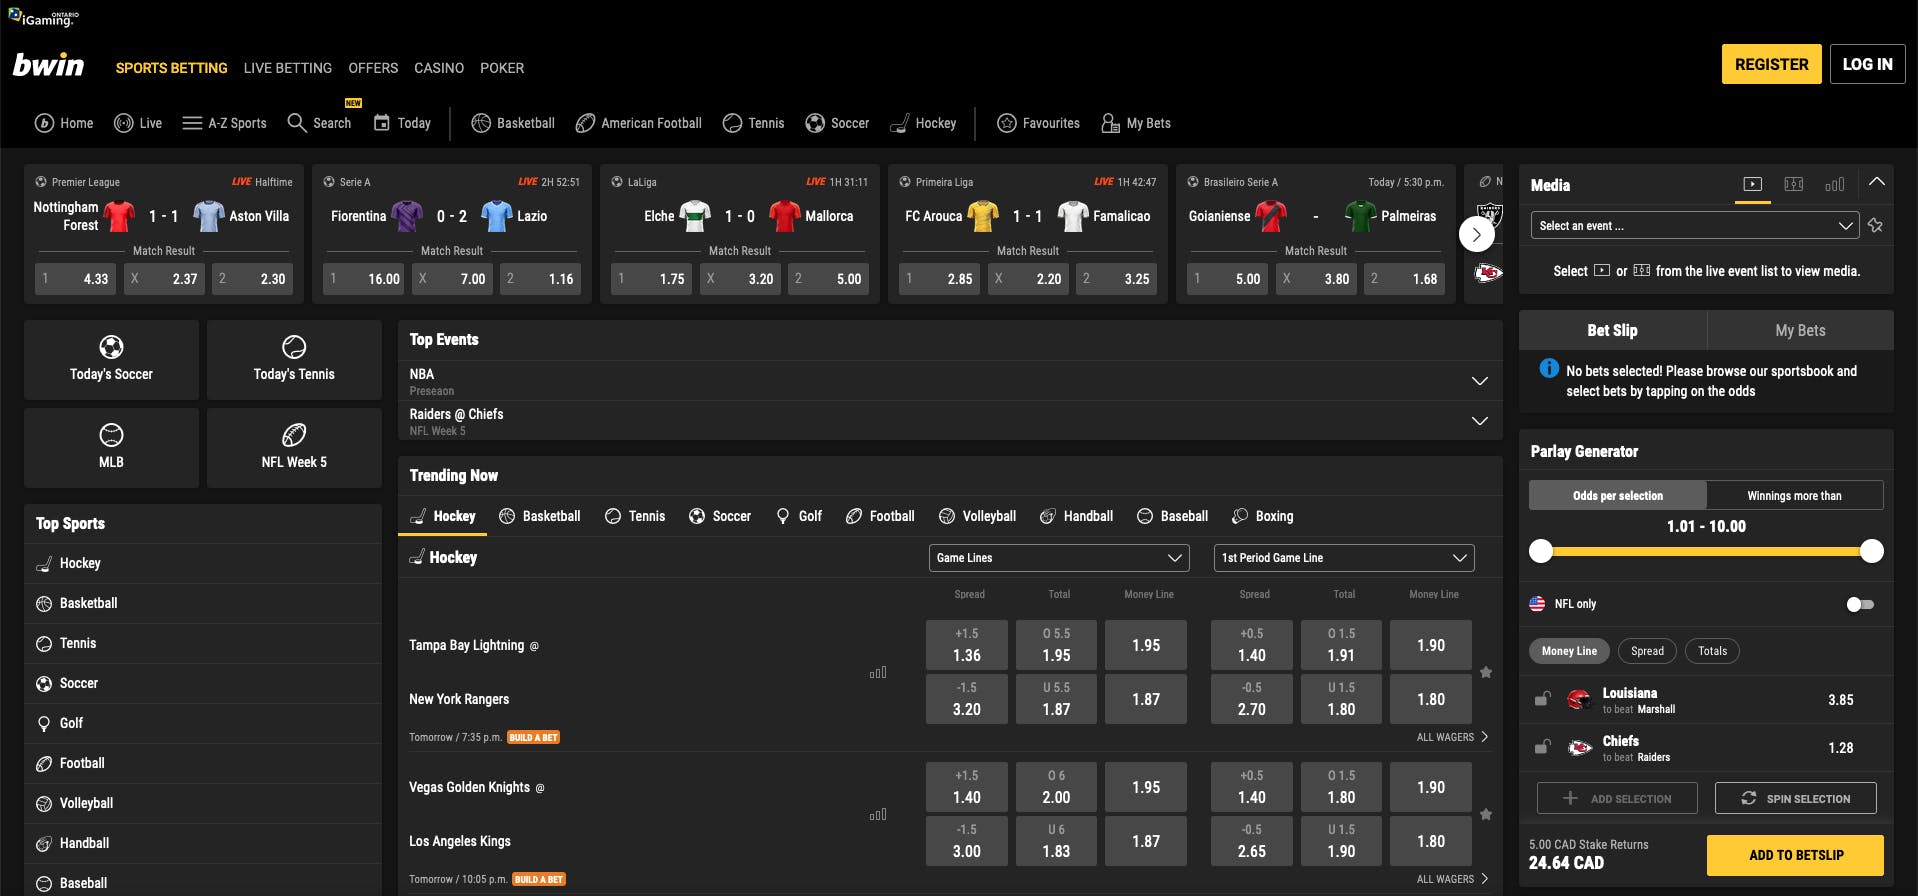
Task: Open Live Betting menu
Action: [x=288, y=68]
